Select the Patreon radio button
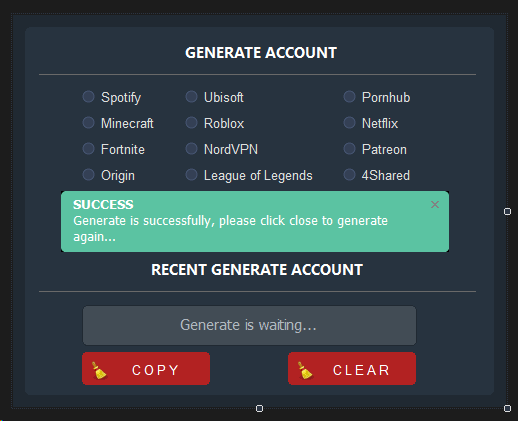The height and width of the screenshot is (421, 518). click(349, 149)
